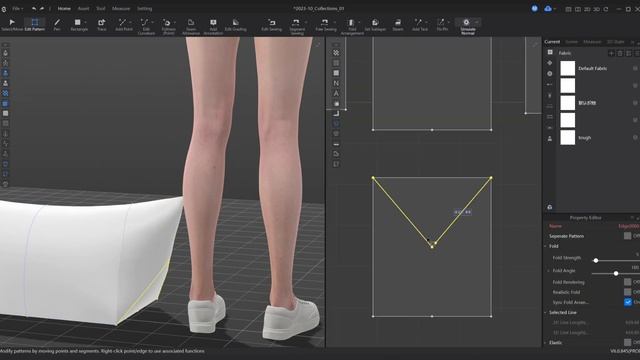The width and height of the screenshot is (640, 360).
Task: Switch to 2D-only window layout
Action: pos(587,9)
